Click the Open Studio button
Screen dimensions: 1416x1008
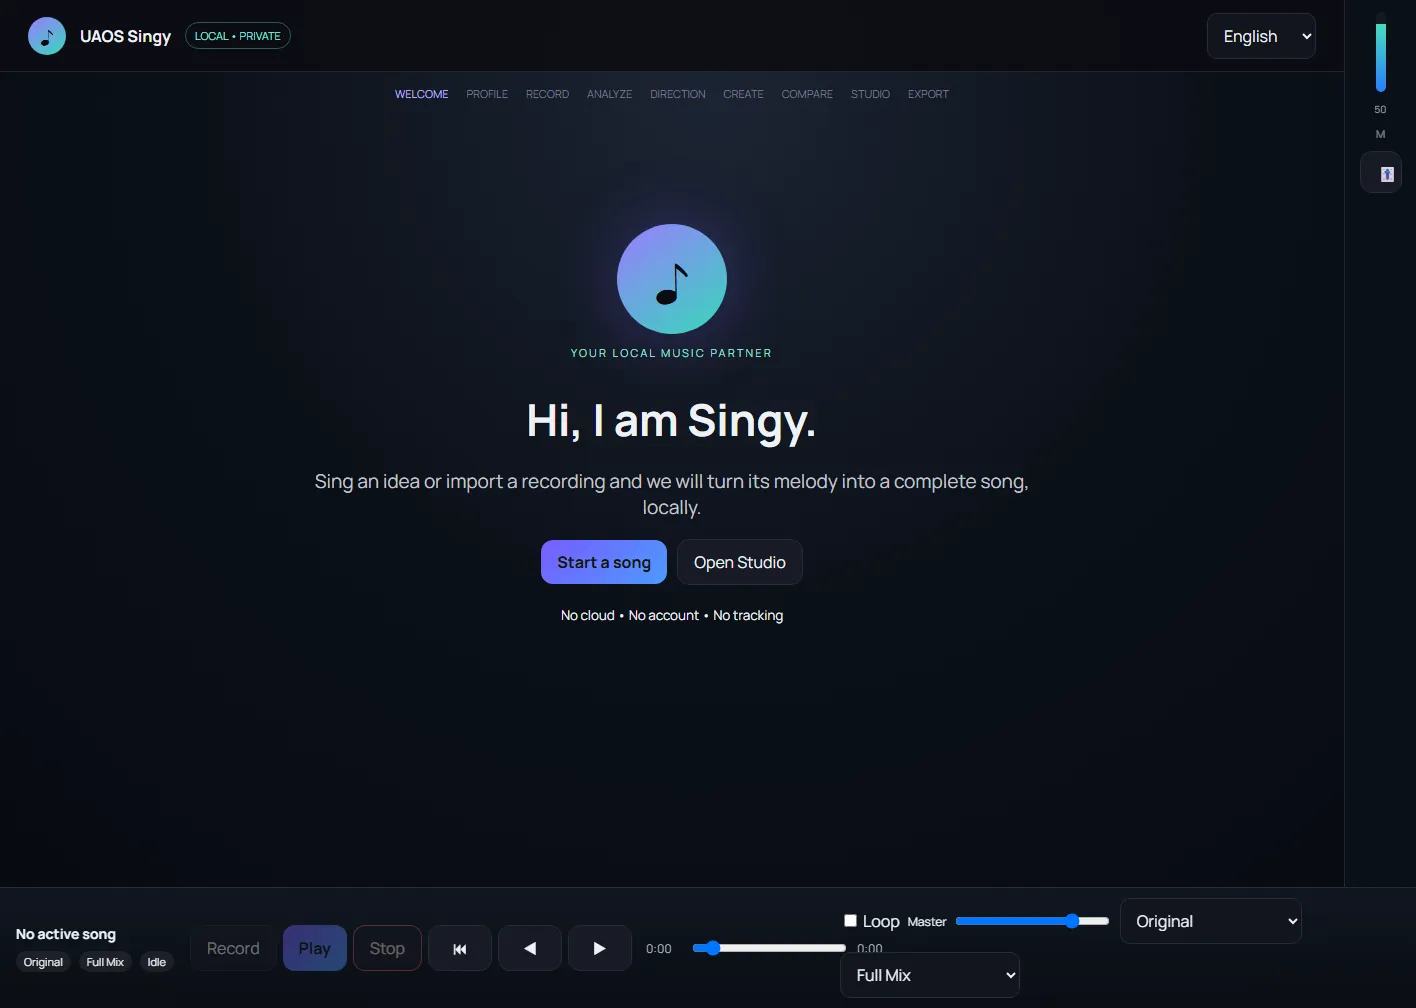[x=740, y=562]
